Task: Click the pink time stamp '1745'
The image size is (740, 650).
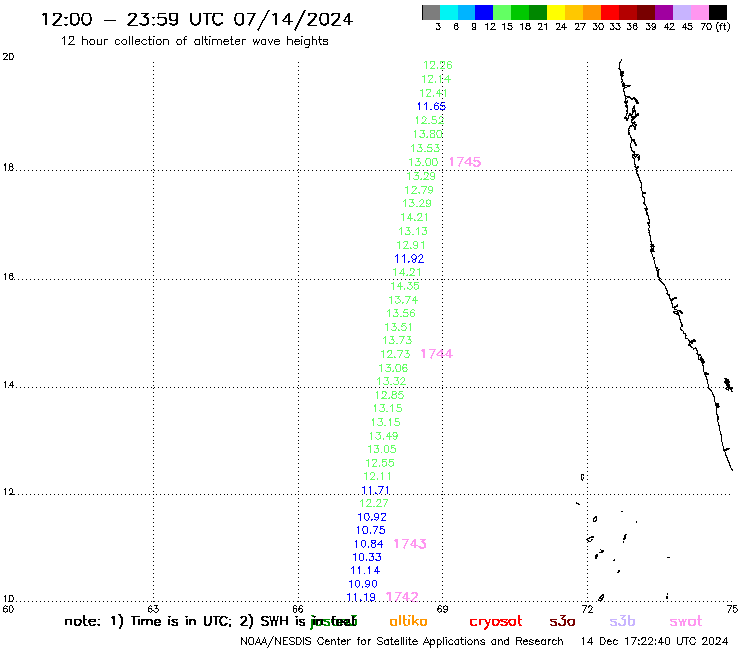Action: (x=465, y=162)
